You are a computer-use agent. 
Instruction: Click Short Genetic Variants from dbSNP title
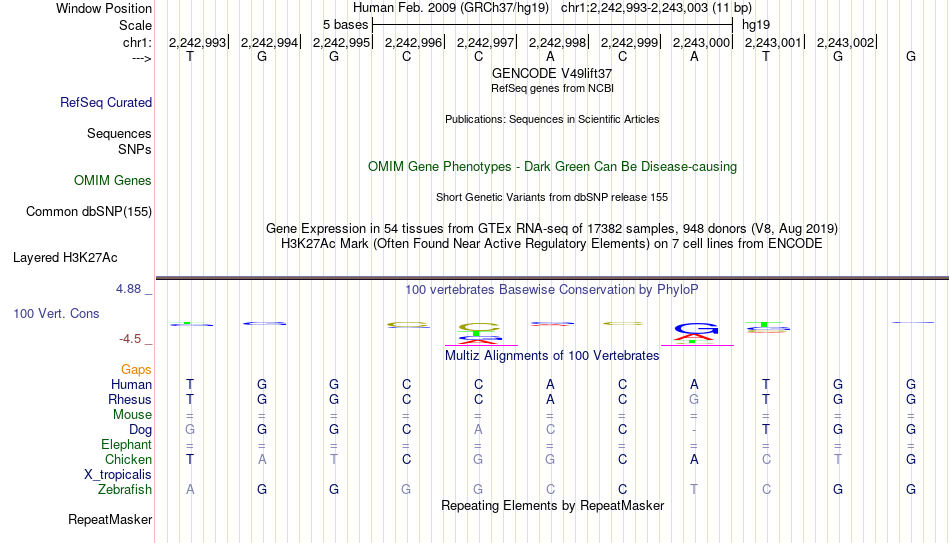click(x=552, y=198)
